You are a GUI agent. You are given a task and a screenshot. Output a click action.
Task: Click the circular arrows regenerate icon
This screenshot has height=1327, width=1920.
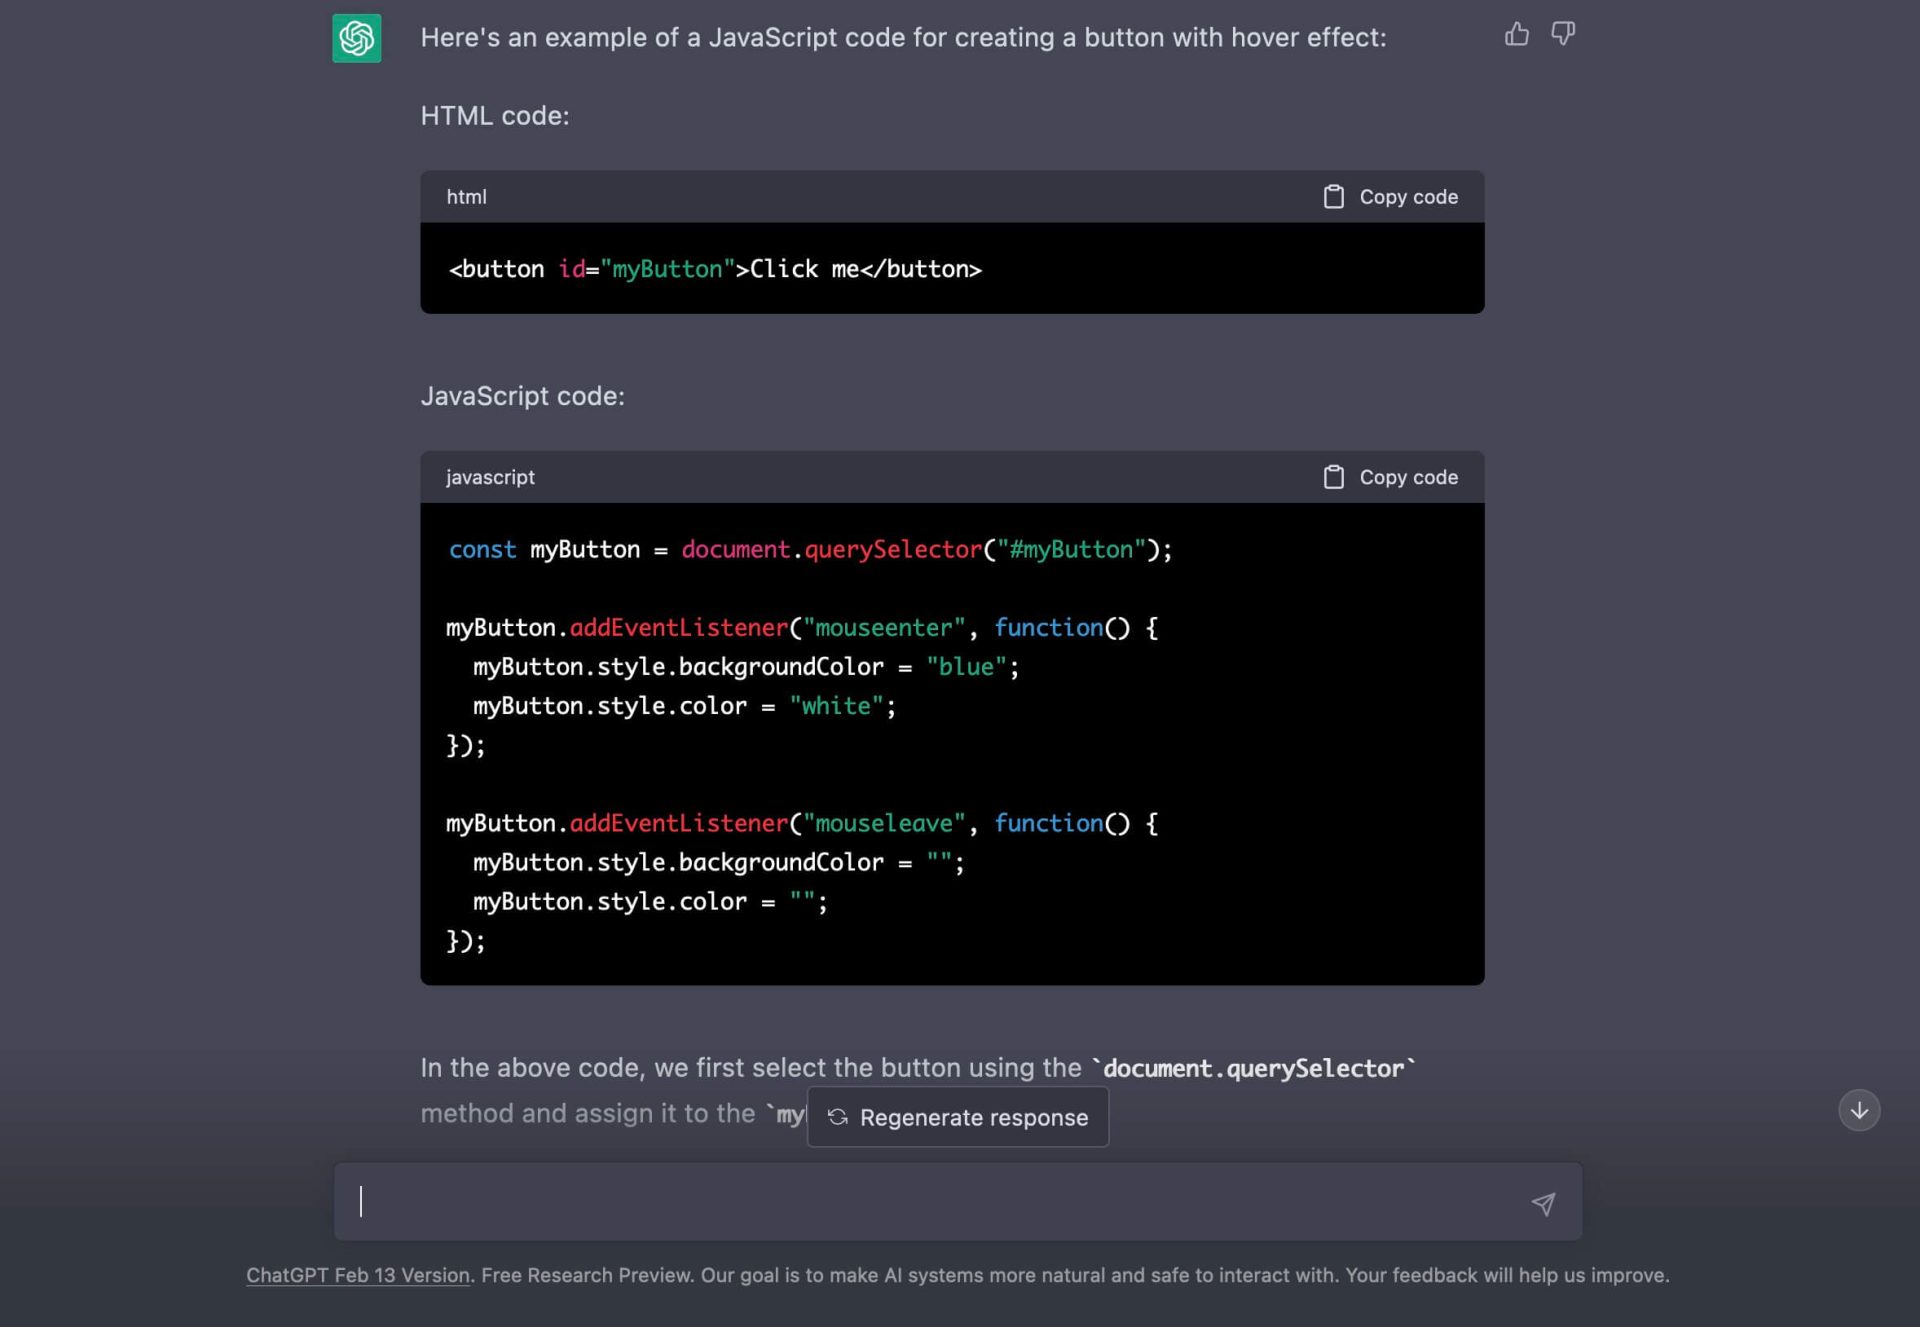point(838,1117)
